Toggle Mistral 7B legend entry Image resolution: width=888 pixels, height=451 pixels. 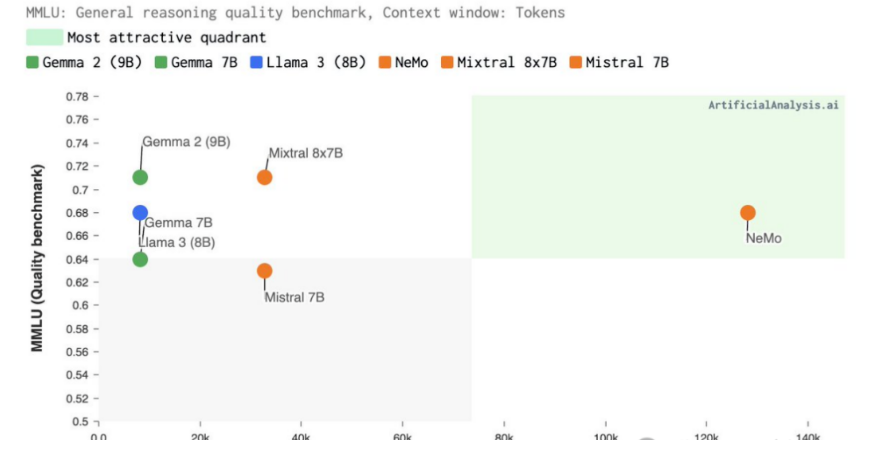(x=620, y=62)
